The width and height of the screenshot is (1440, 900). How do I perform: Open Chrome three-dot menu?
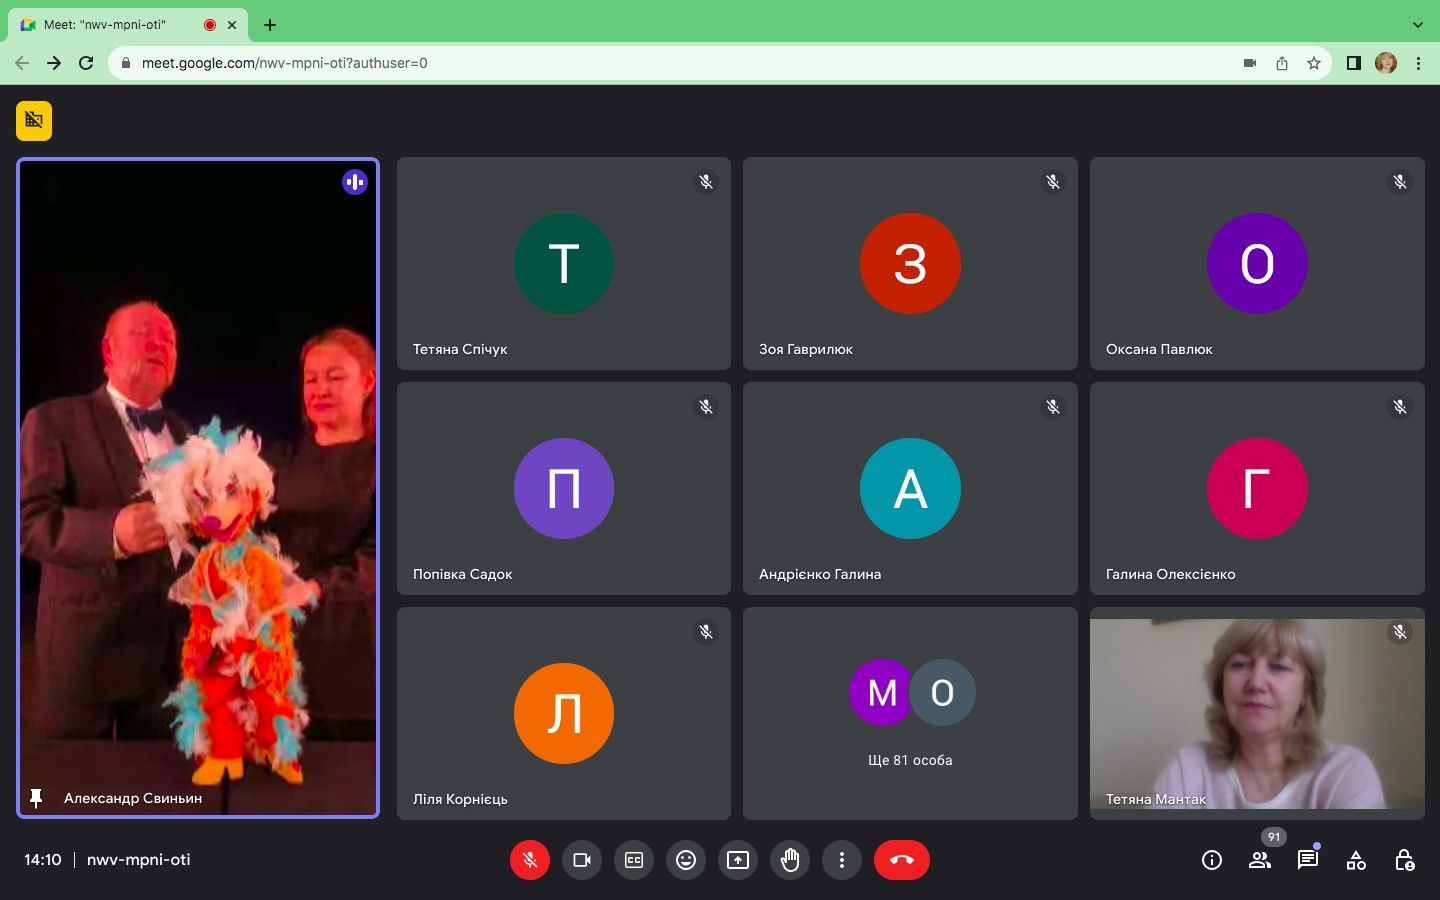(x=1418, y=63)
